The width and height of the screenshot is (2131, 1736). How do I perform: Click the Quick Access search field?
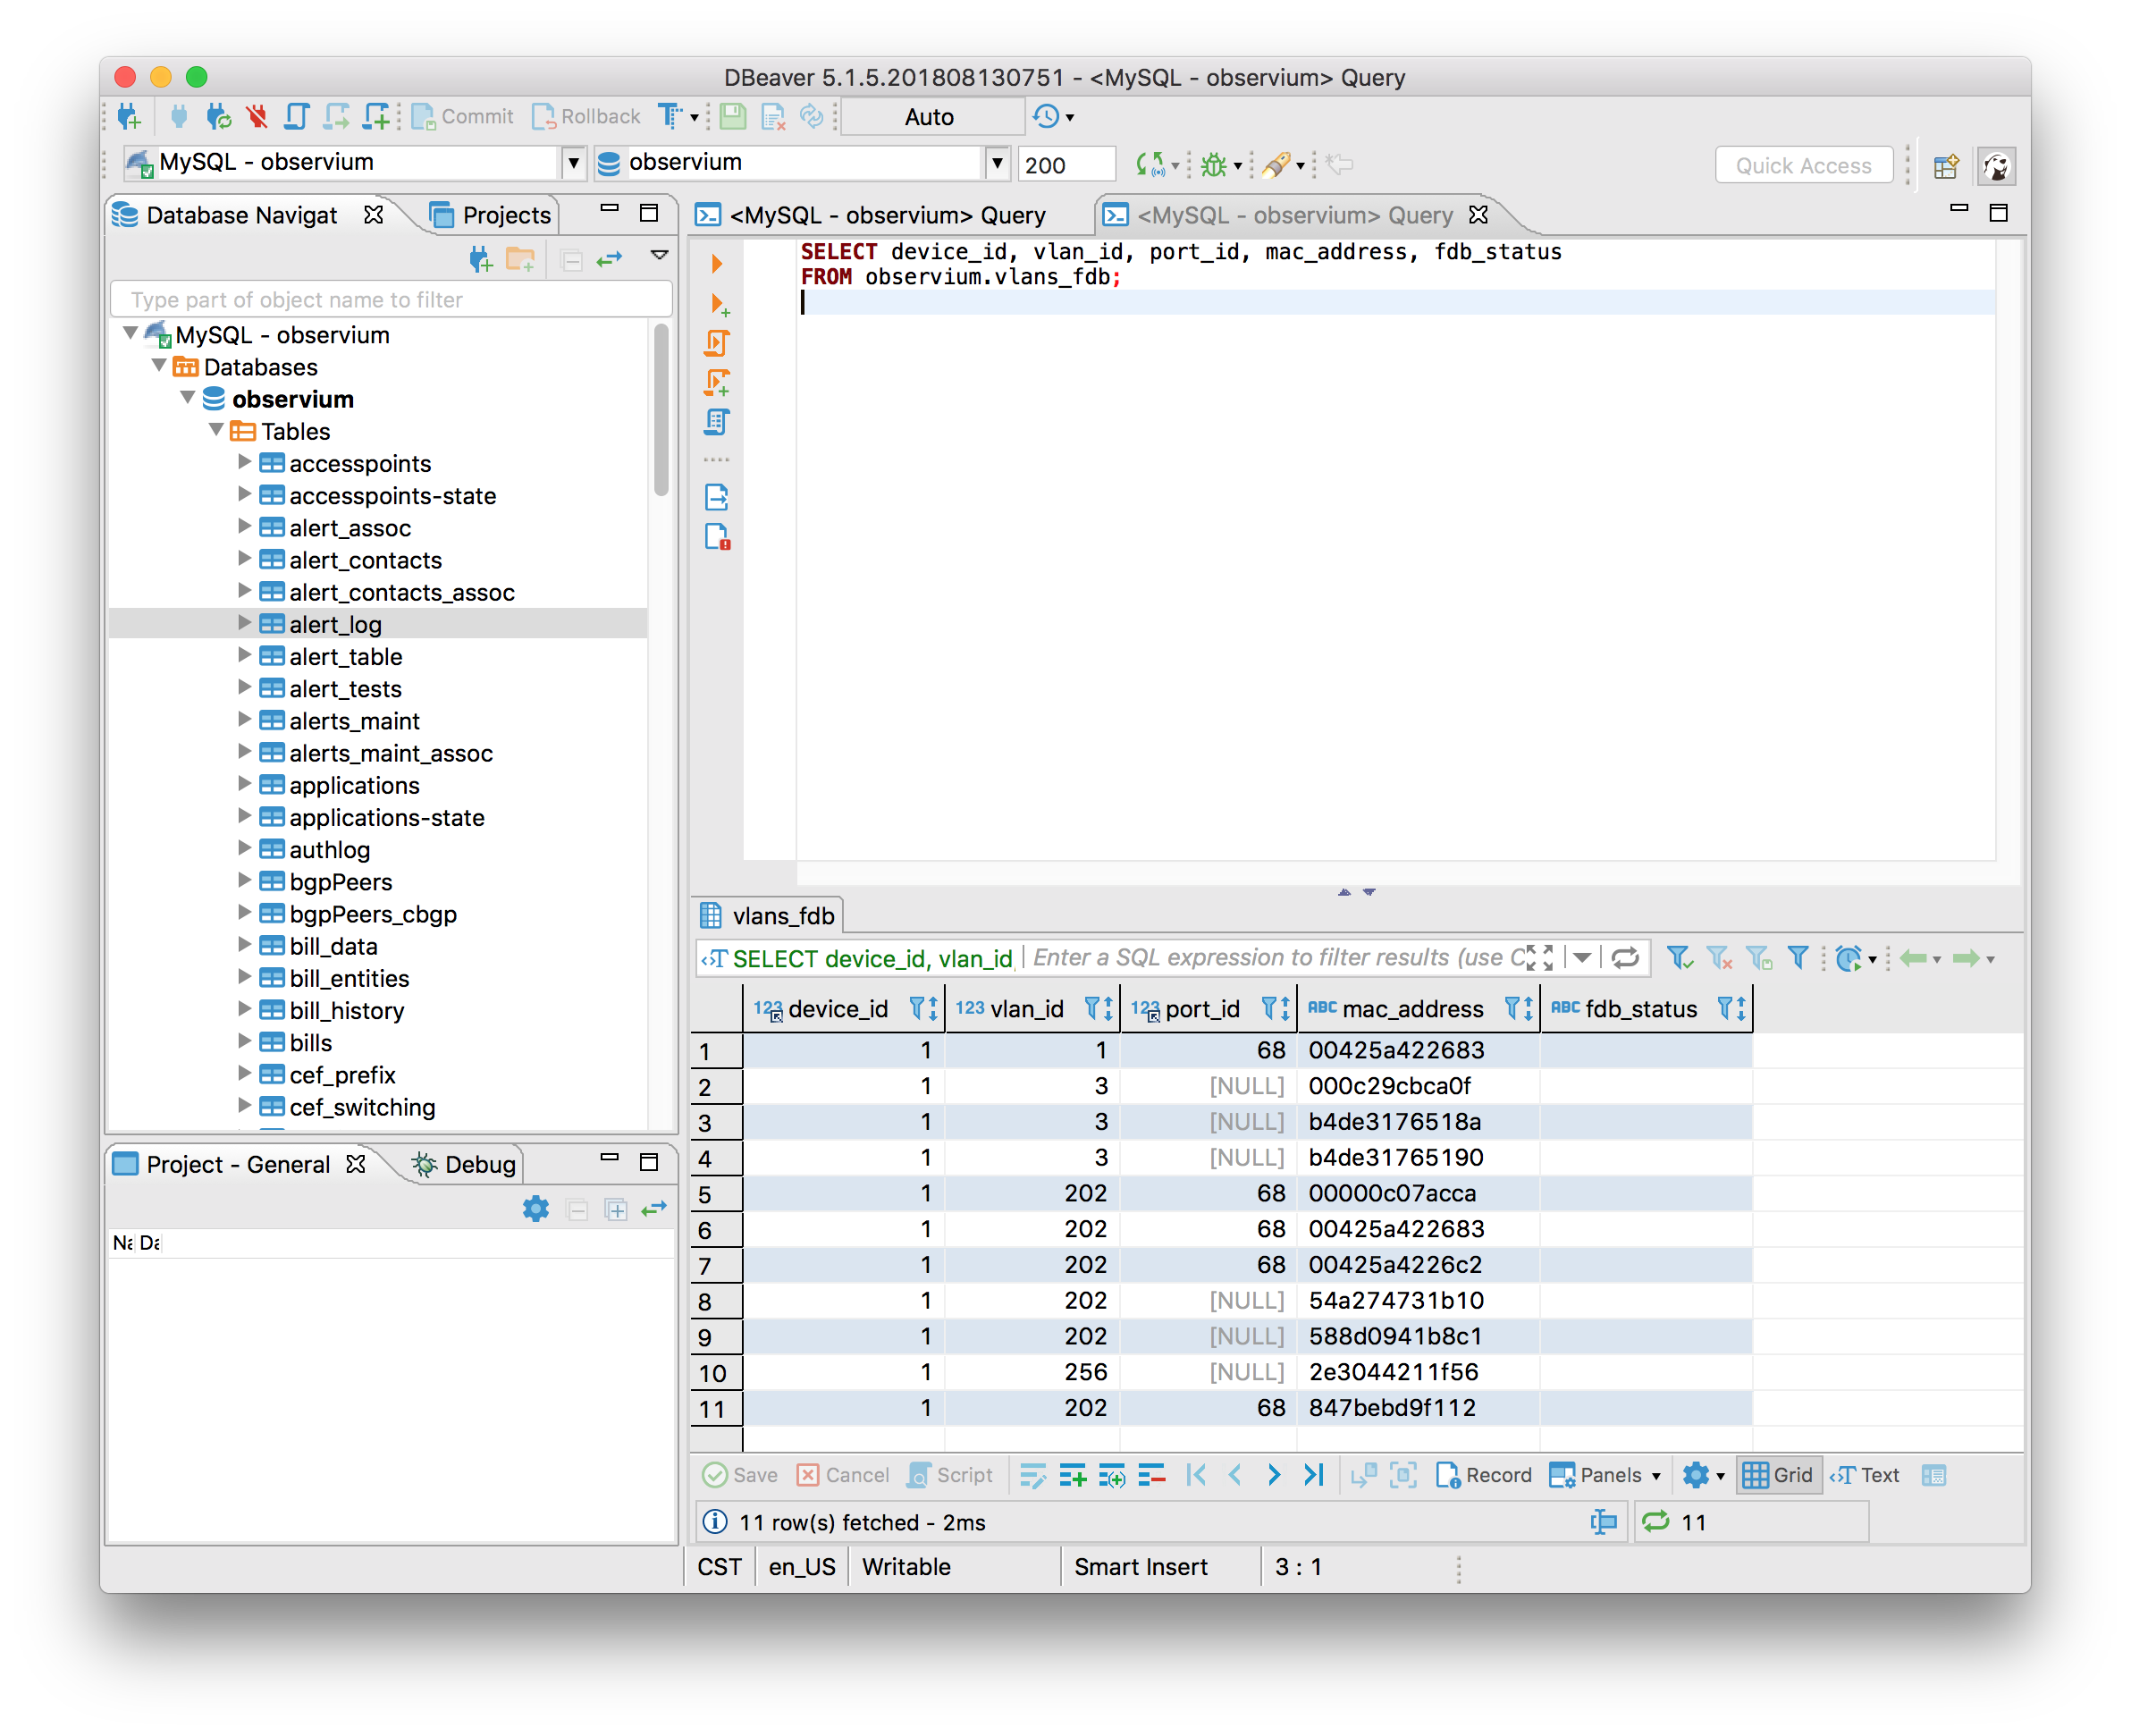tap(1803, 165)
